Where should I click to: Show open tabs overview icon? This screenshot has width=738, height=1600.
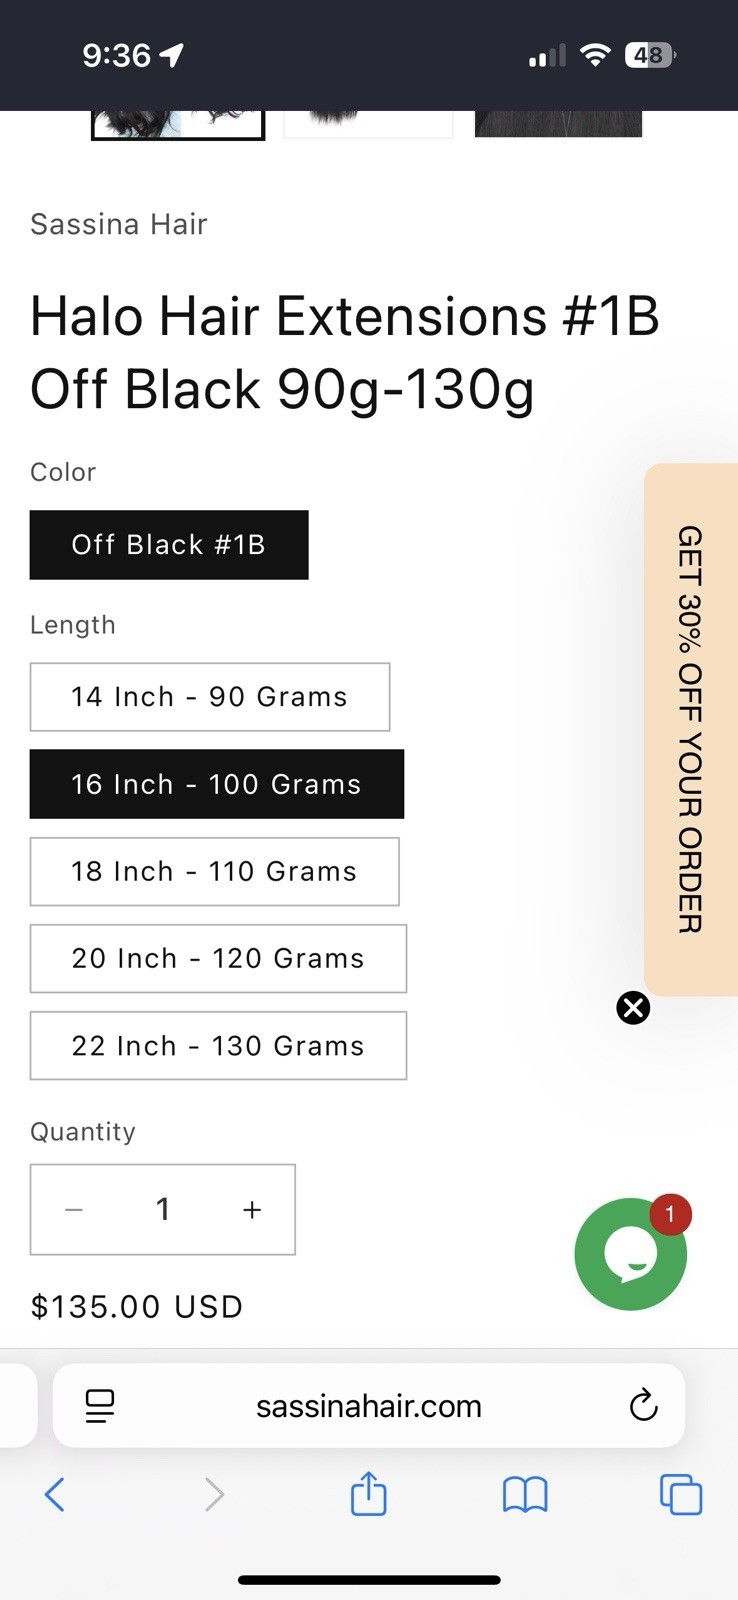[x=681, y=1495]
